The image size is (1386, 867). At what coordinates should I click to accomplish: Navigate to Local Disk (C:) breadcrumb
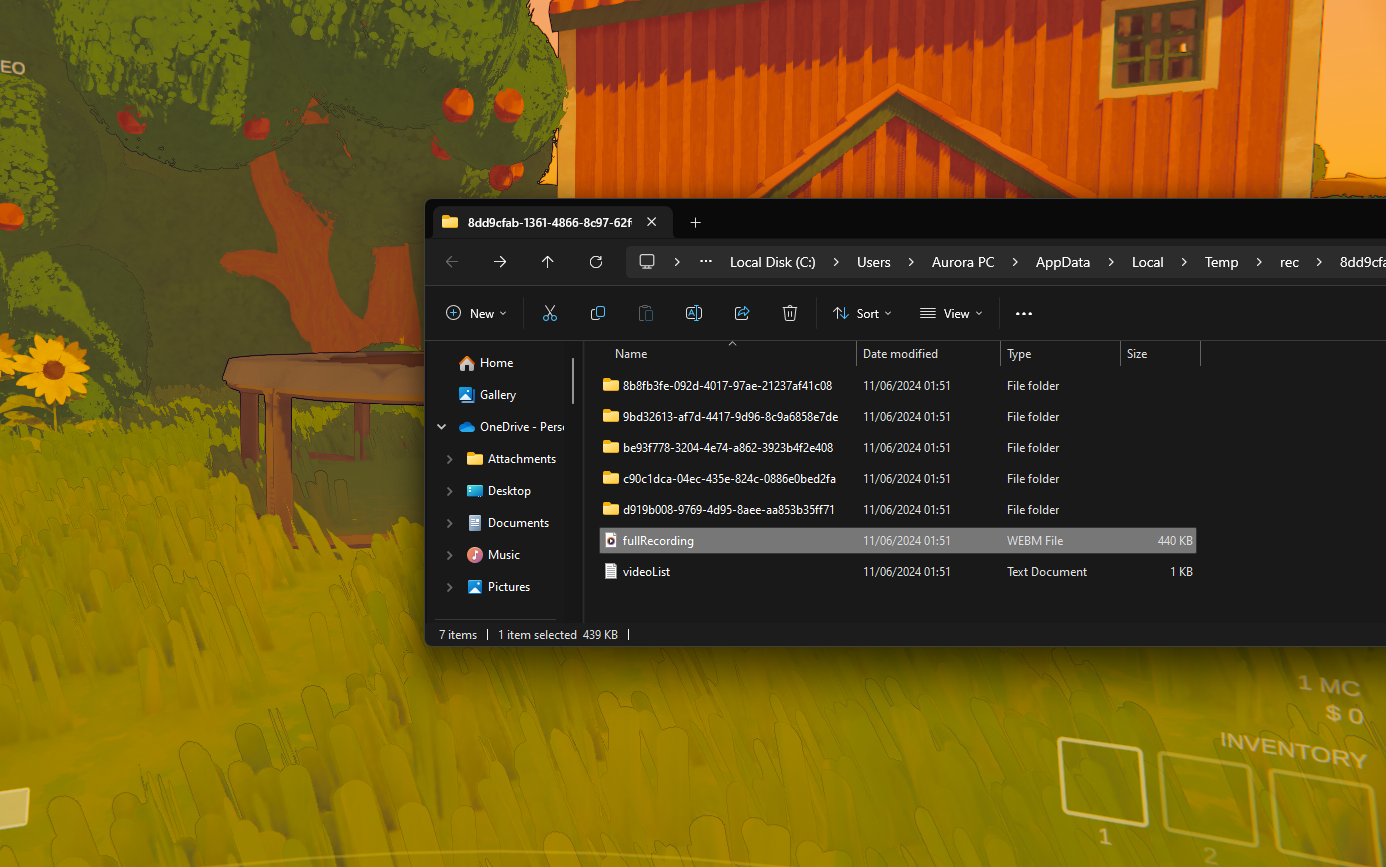tap(772, 262)
